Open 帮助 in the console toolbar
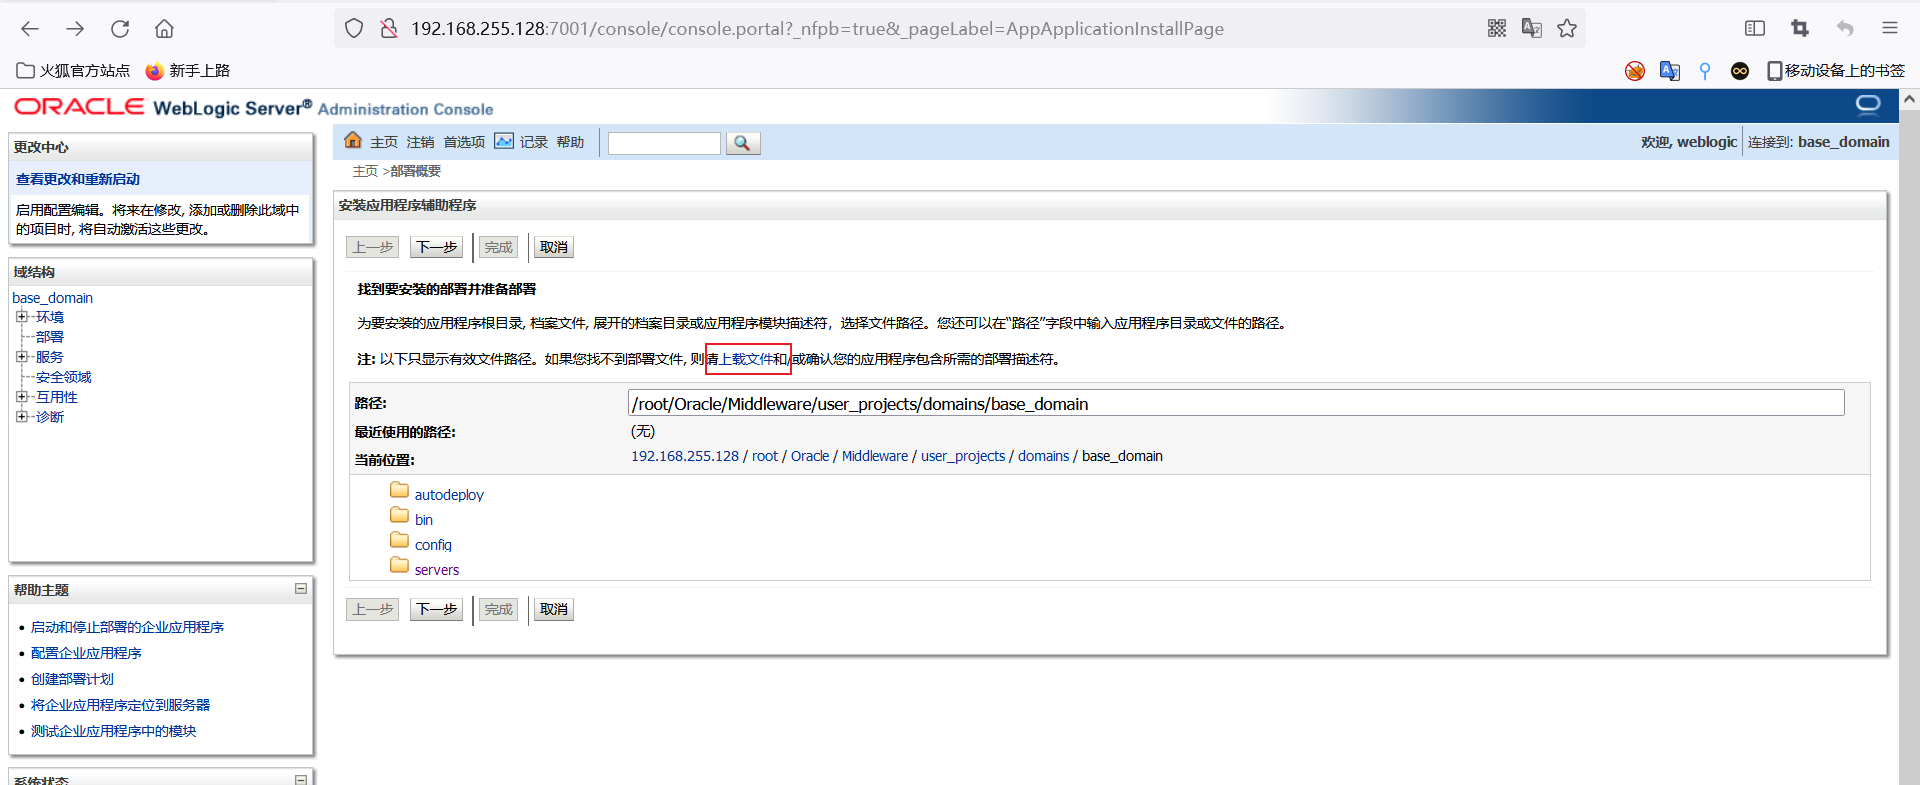This screenshot has height=785, width=1920. tap(570, 142)
